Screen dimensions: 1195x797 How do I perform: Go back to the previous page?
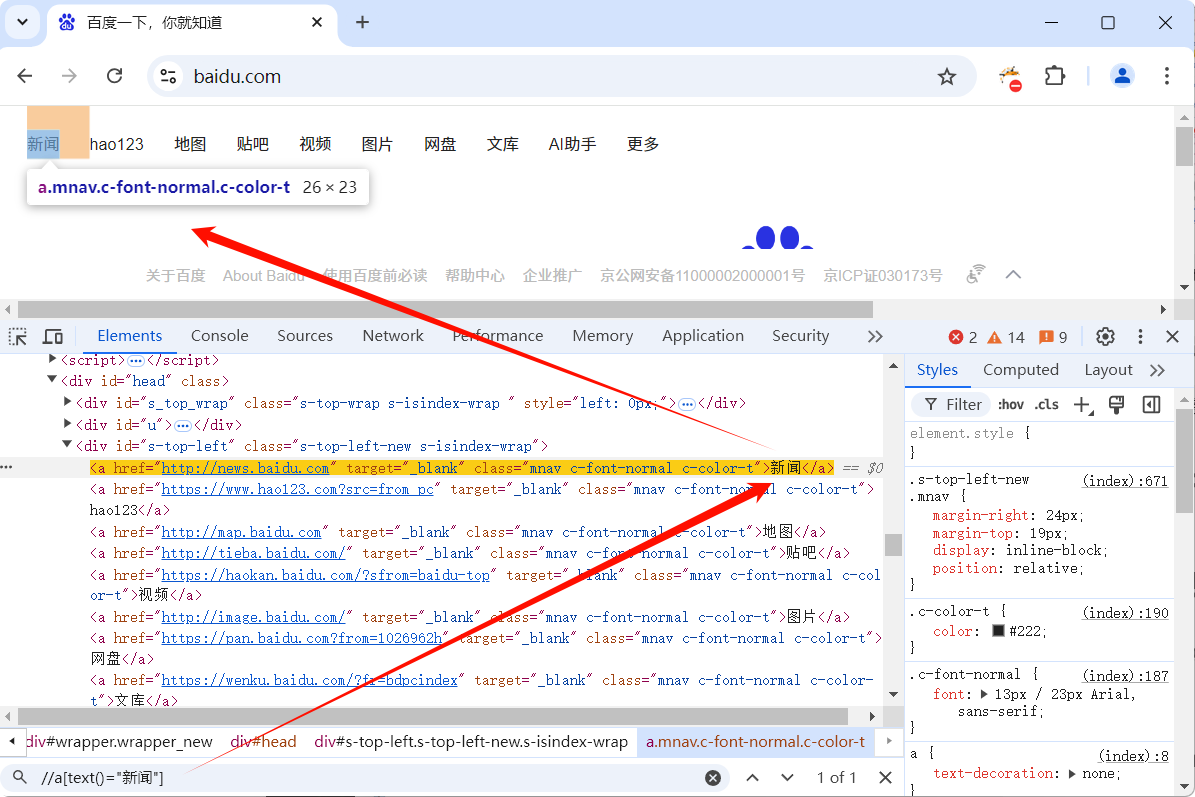[x=25, y=76]
